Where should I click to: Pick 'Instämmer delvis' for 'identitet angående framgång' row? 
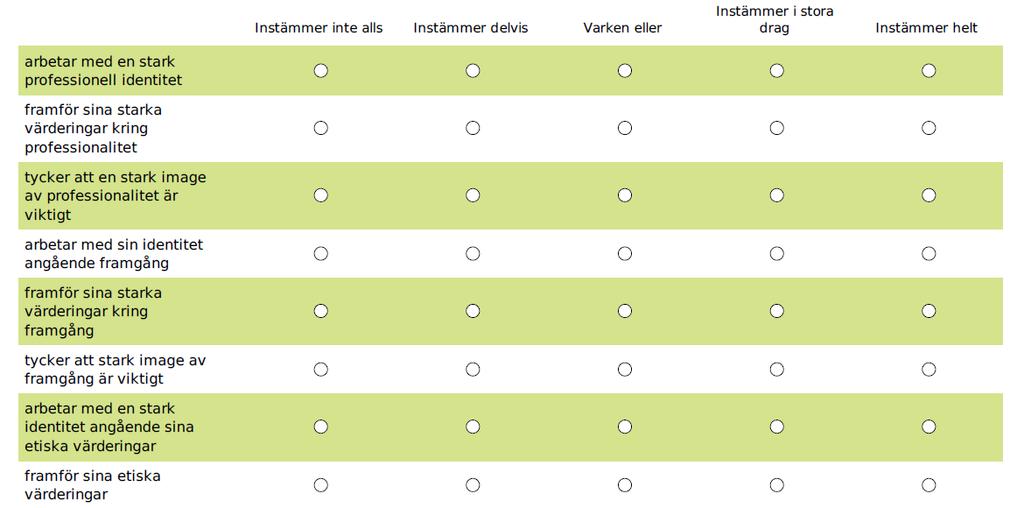[x=473, y=253]
